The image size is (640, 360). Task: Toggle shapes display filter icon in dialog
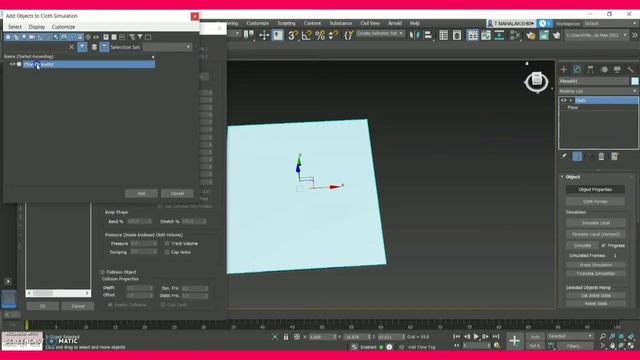(16, 37)
